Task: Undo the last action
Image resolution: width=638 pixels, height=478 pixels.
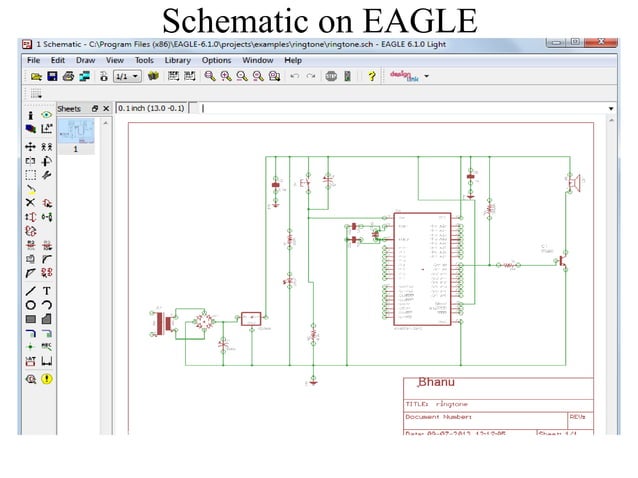Action: tap(295, 76)
